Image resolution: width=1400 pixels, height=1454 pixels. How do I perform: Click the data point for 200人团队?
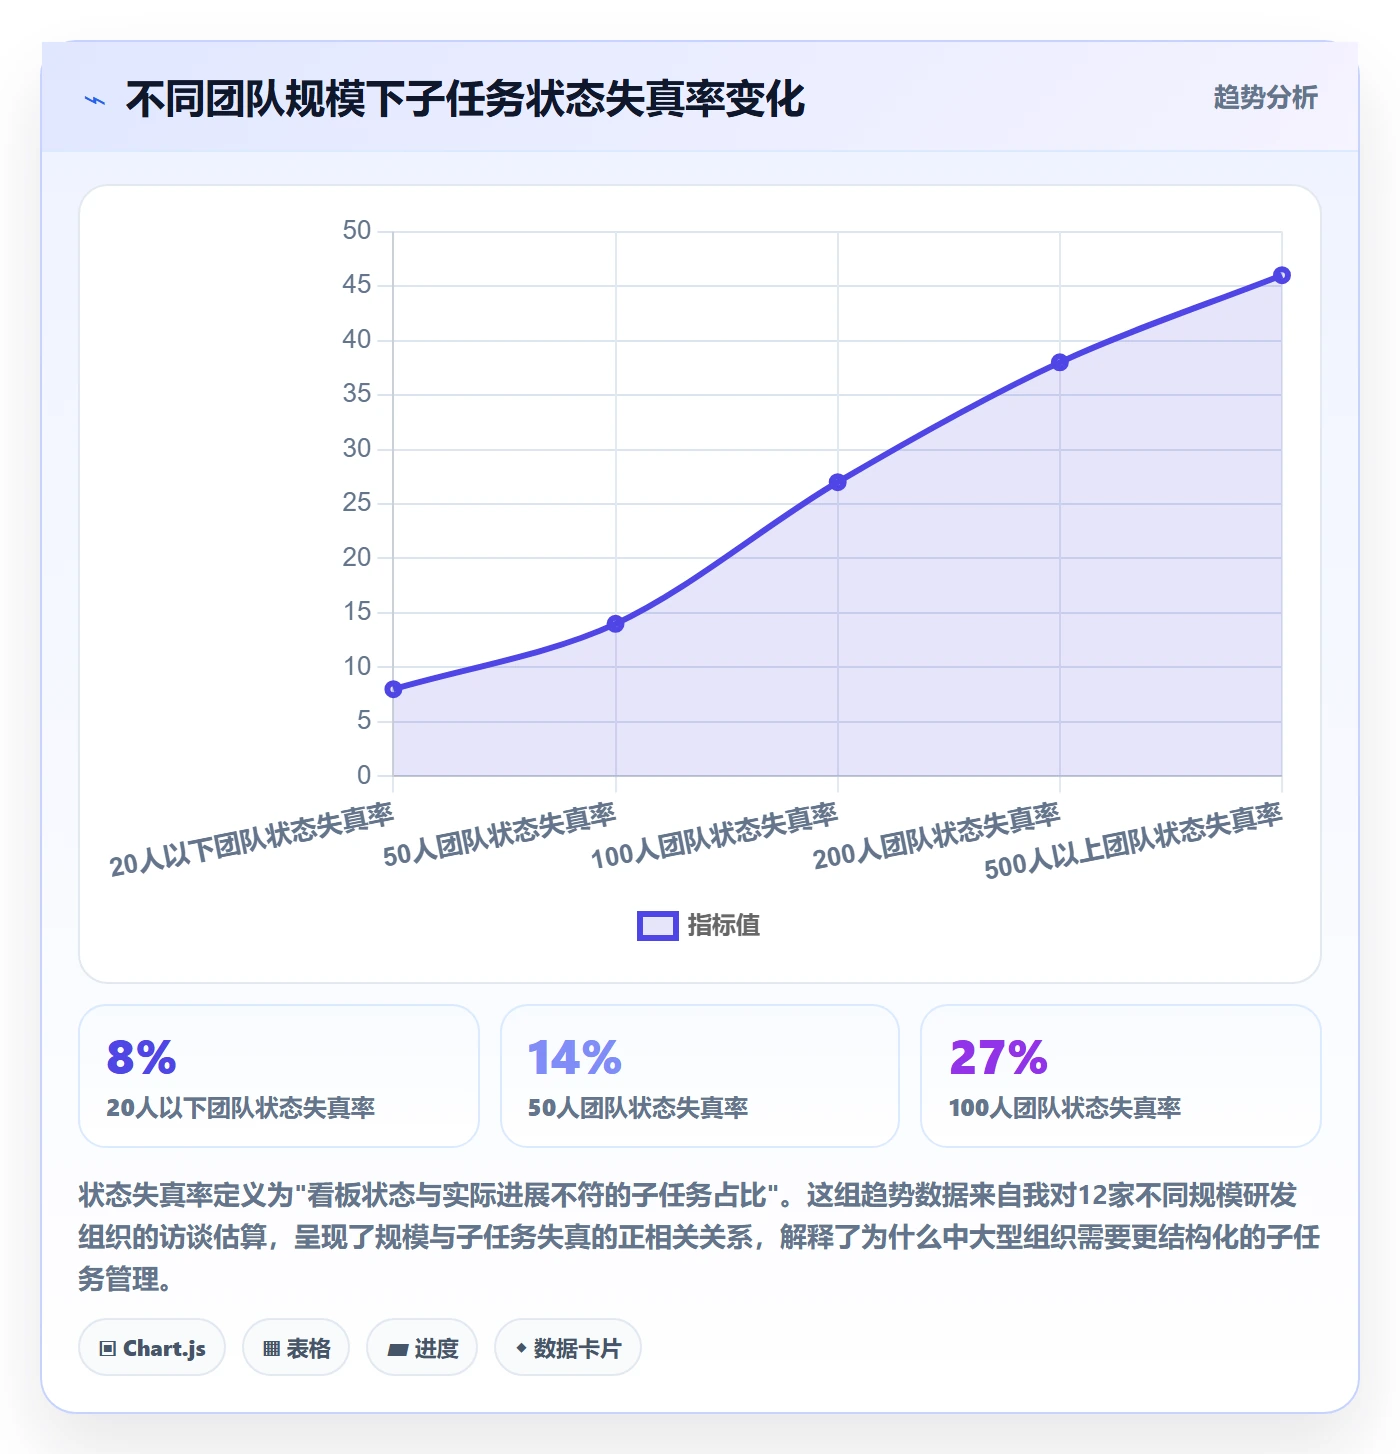[1060, 362]
